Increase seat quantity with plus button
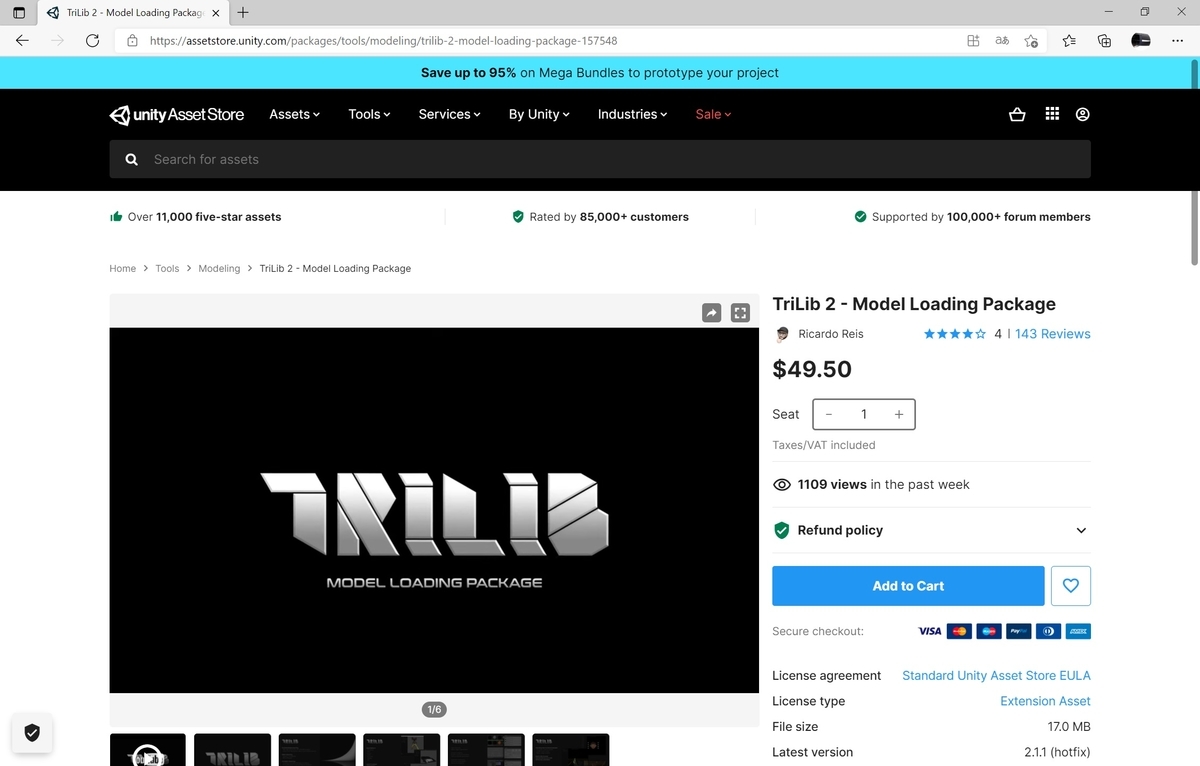This screenshot has height=766, width=1200. pos(899,414)
